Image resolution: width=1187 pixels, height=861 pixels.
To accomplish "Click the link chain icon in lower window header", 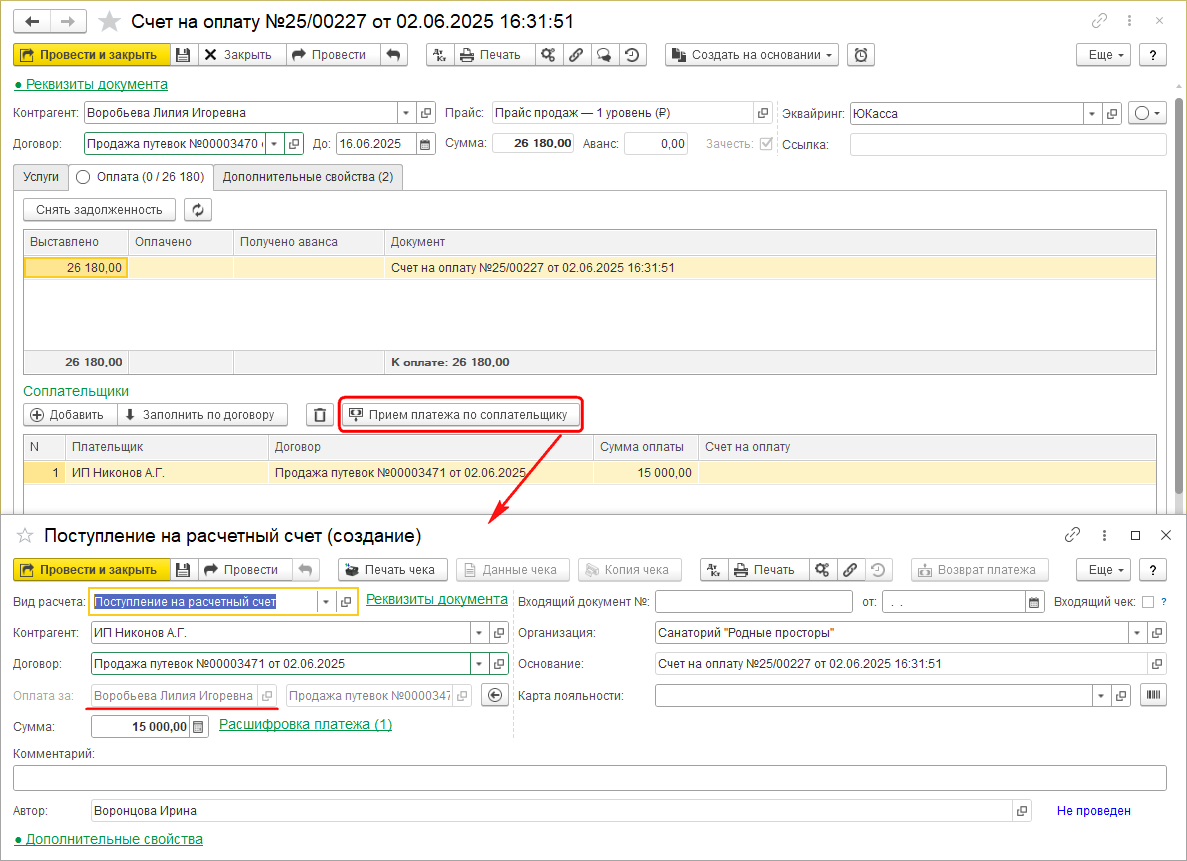I will 1073,535.
